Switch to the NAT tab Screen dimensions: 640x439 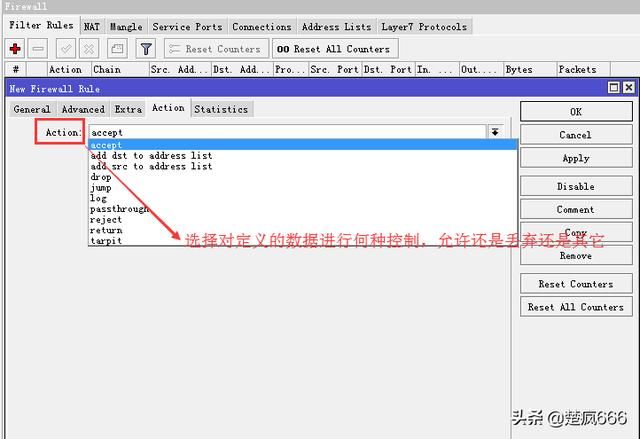point(92,27)
